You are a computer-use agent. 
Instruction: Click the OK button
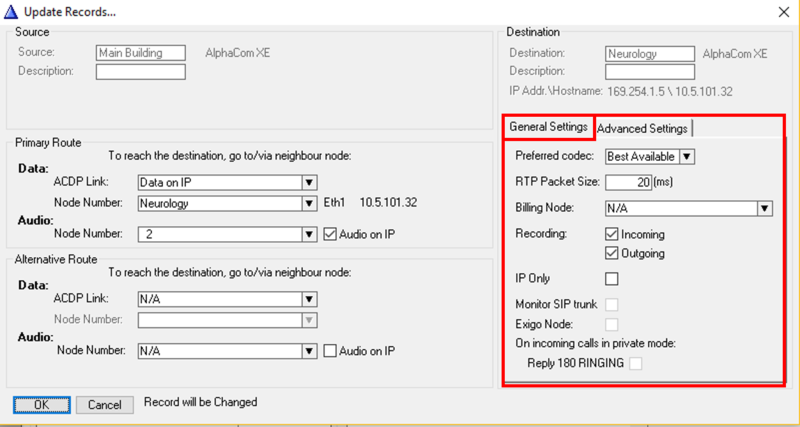click(41, 405)
